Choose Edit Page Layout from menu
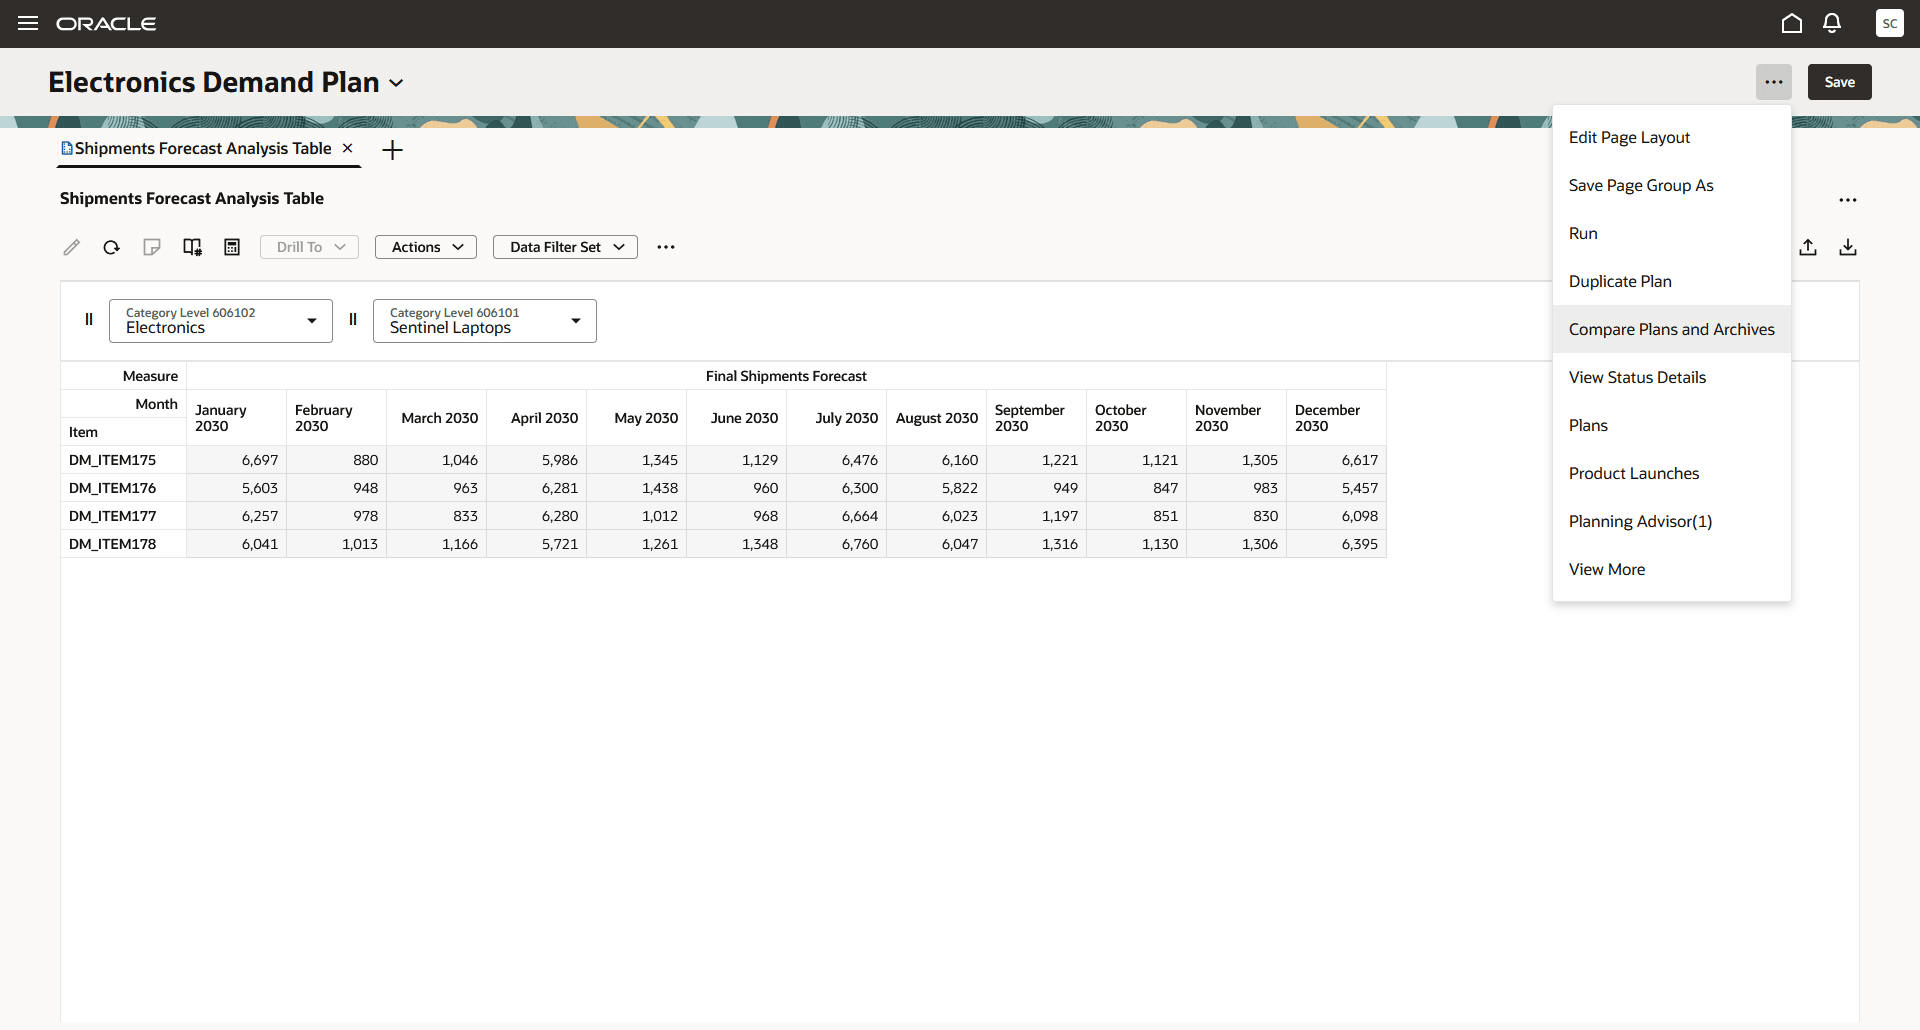 (x=1672, y=137)
